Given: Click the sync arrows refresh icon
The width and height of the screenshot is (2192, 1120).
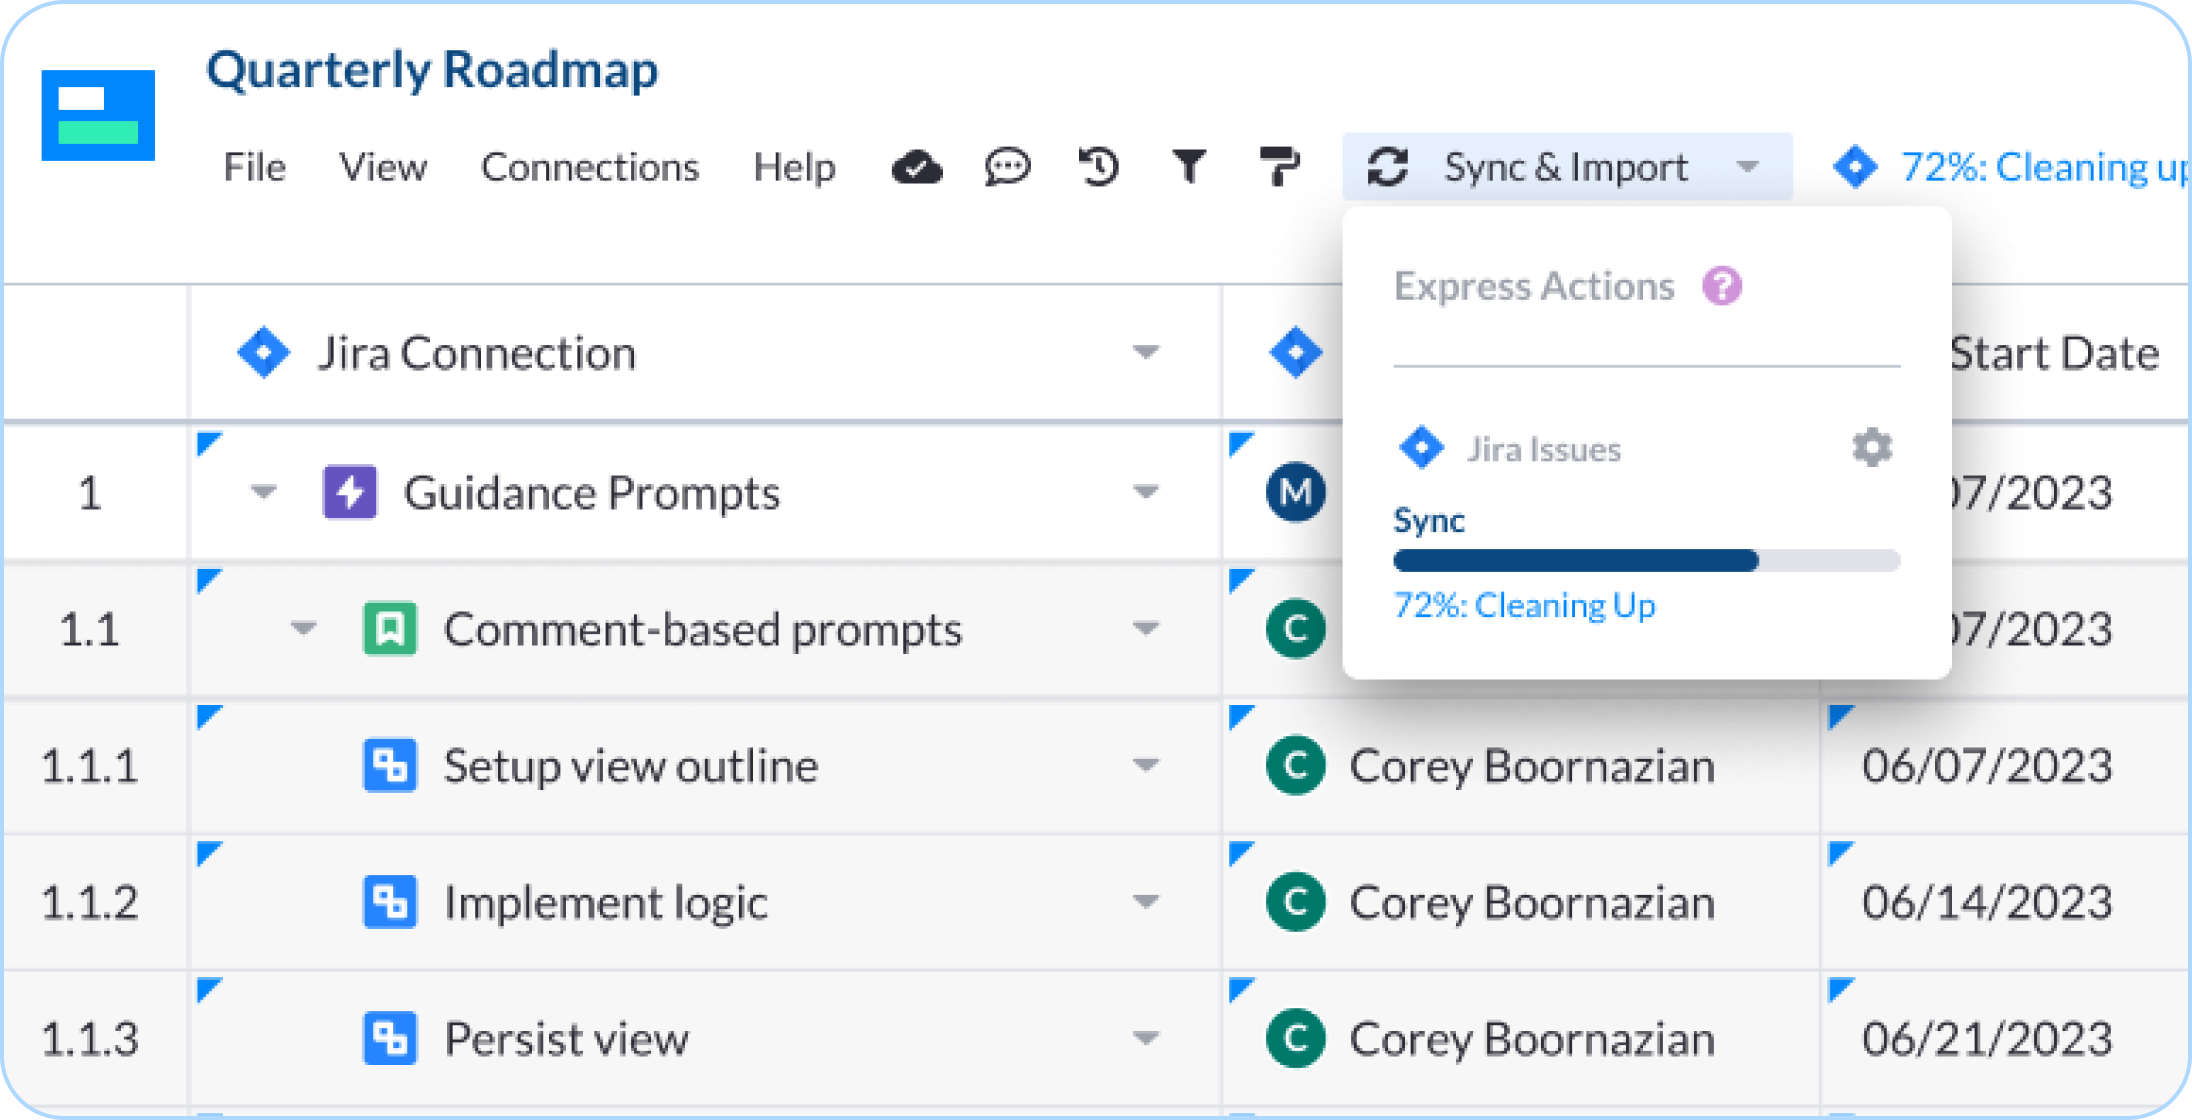Looking at the screenshot, I should click(1388, 167).
